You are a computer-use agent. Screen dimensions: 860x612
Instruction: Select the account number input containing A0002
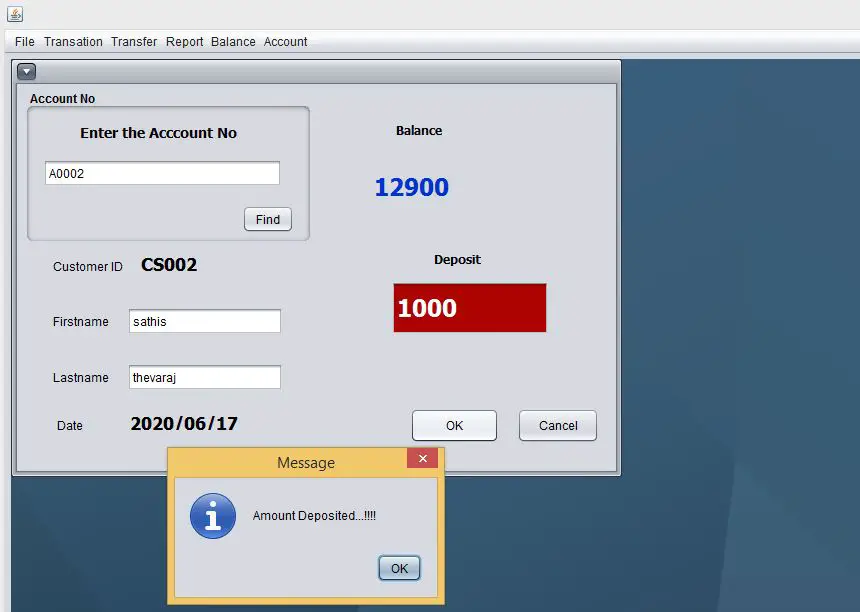point(161,172)
